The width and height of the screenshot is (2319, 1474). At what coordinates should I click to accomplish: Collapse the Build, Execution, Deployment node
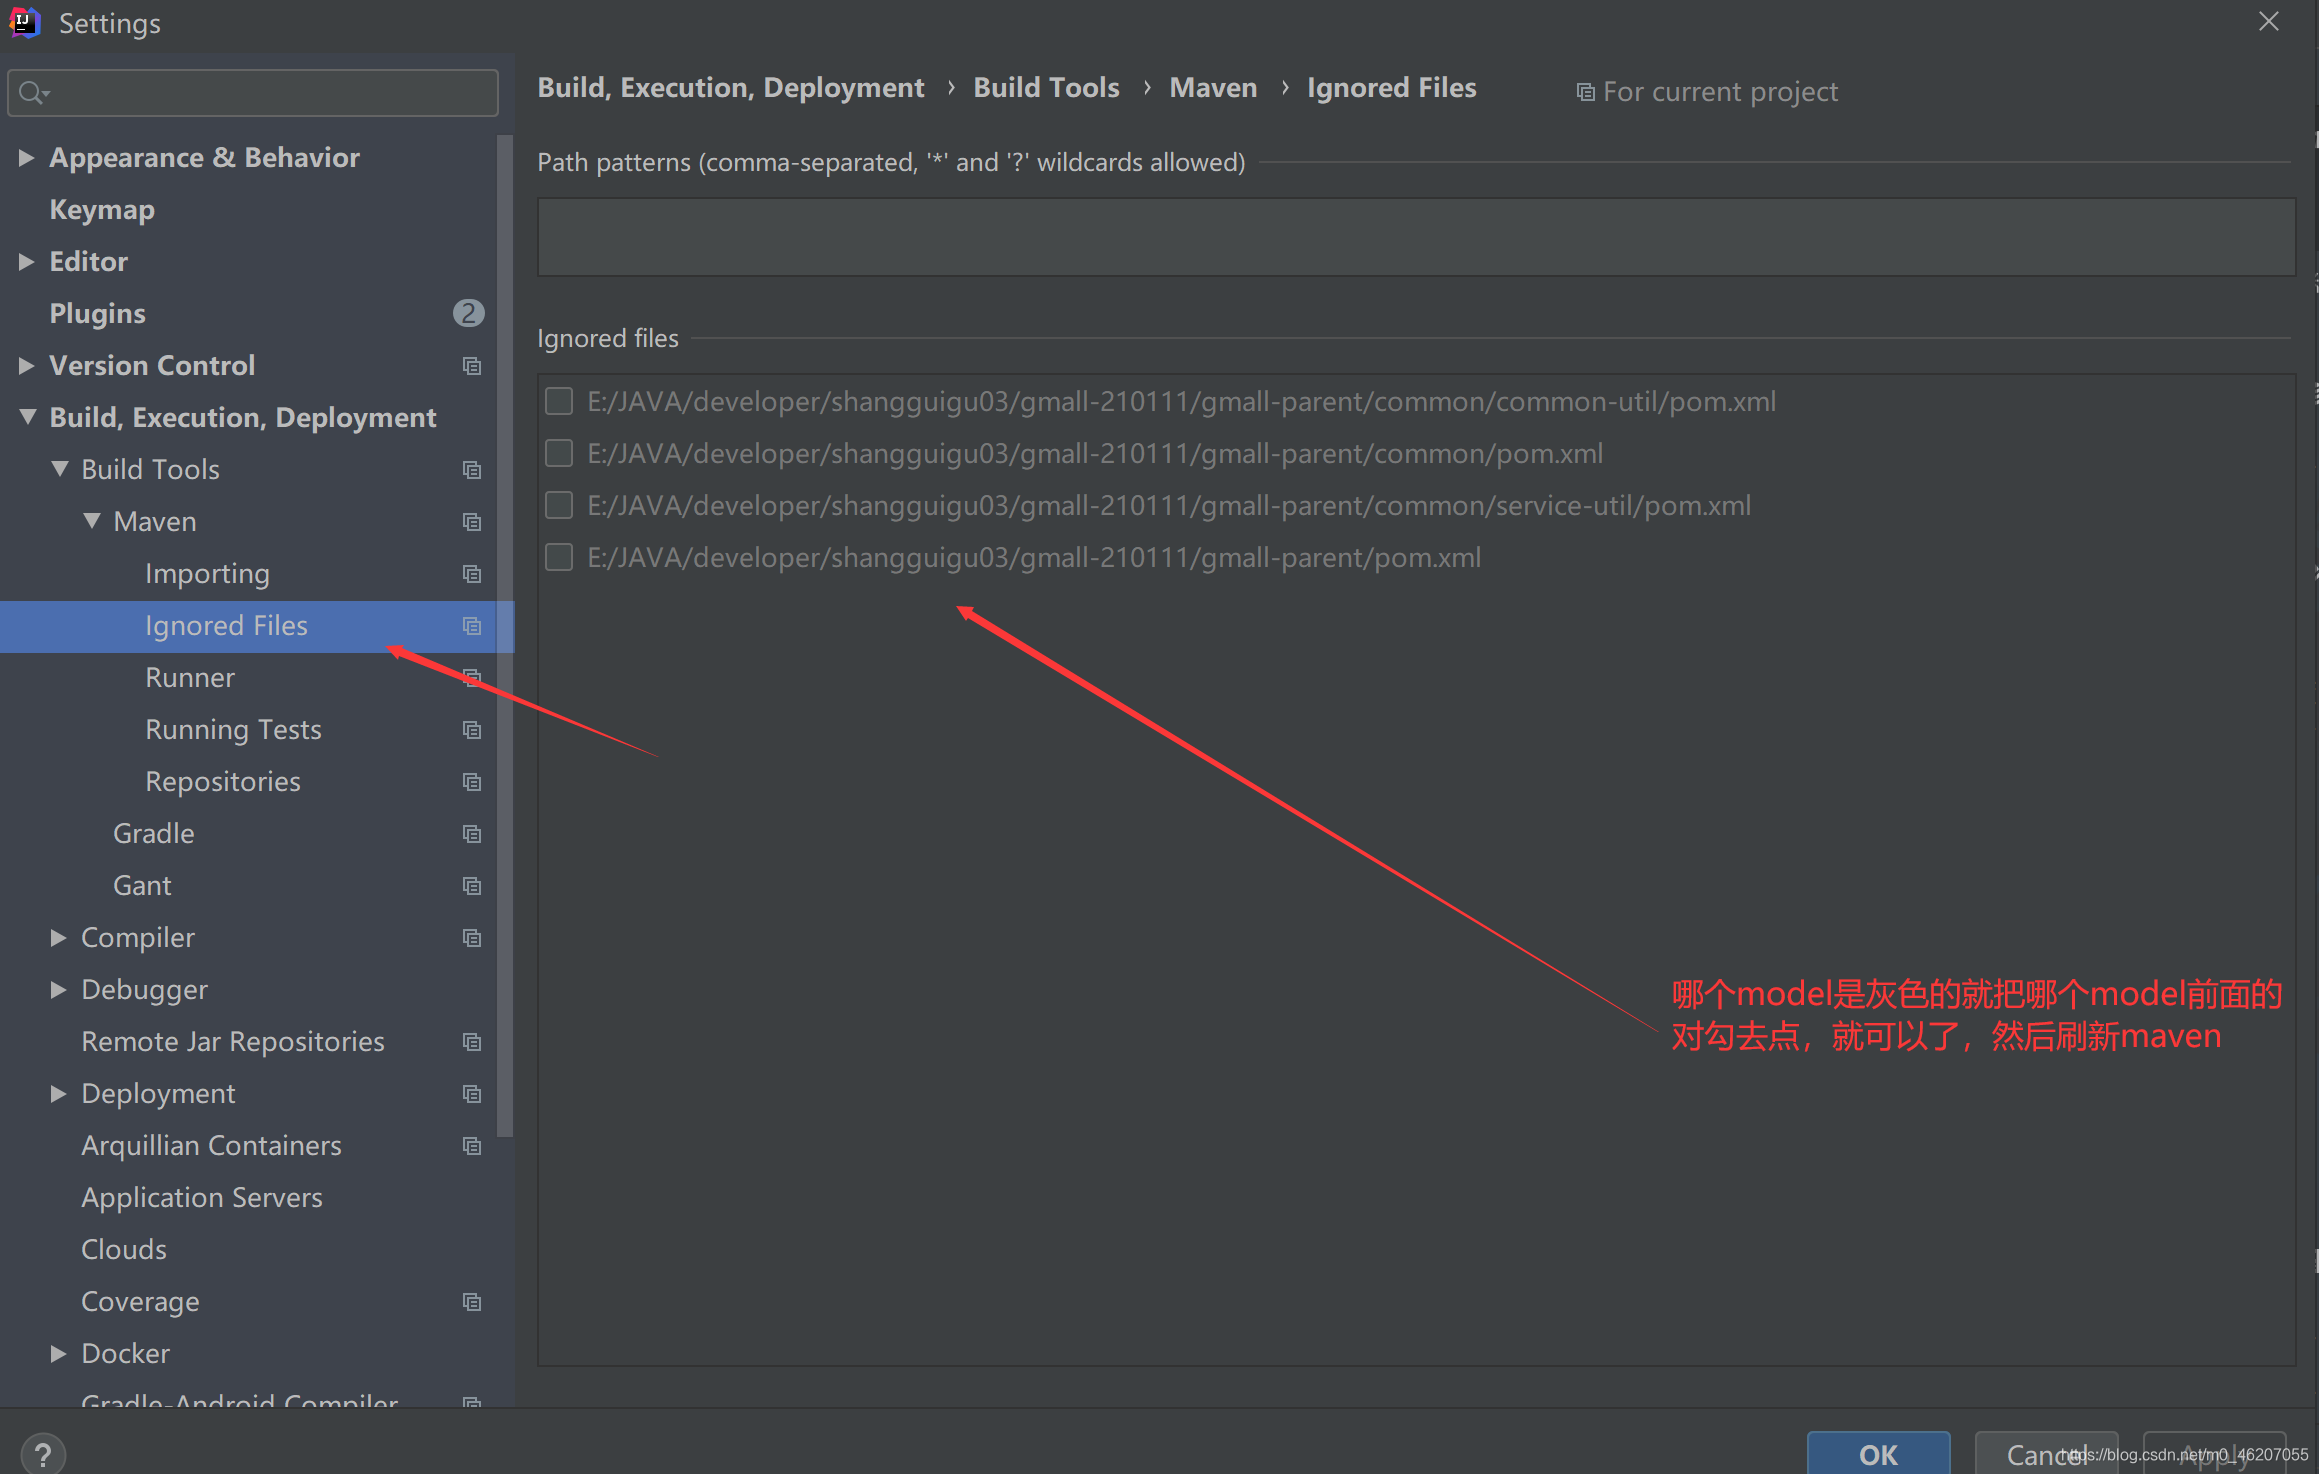tap(28, 417)
